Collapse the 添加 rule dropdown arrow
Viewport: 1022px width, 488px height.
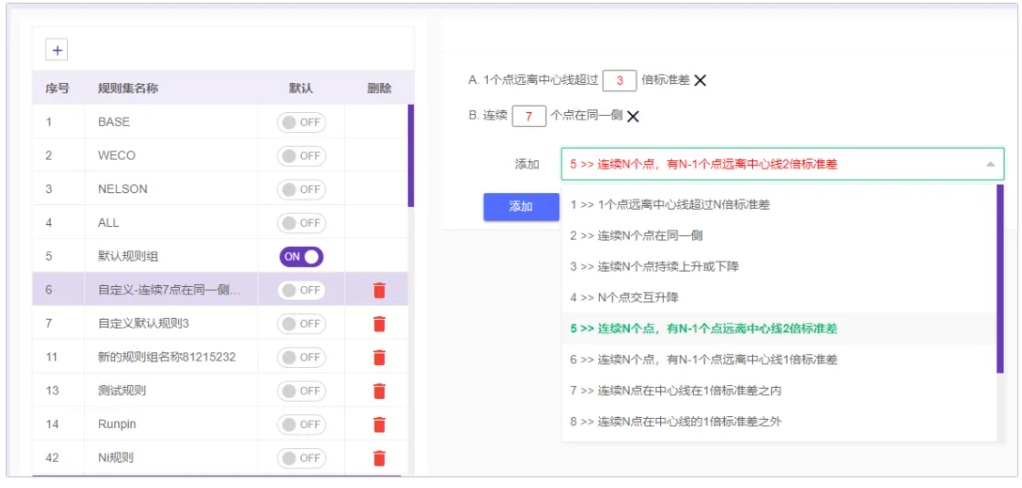[x=989, y=164]
